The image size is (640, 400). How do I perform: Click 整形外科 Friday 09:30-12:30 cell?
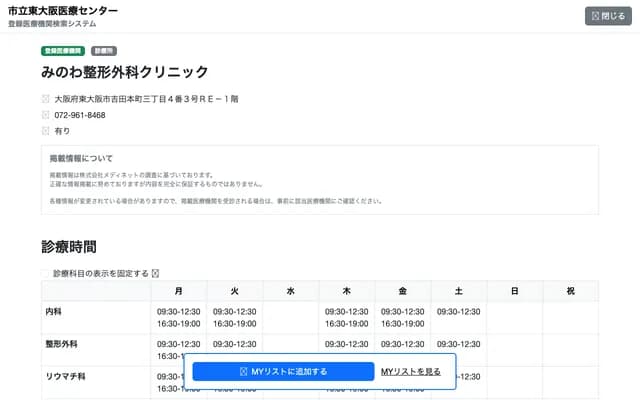pyautogui.click(x=403, y=344)
